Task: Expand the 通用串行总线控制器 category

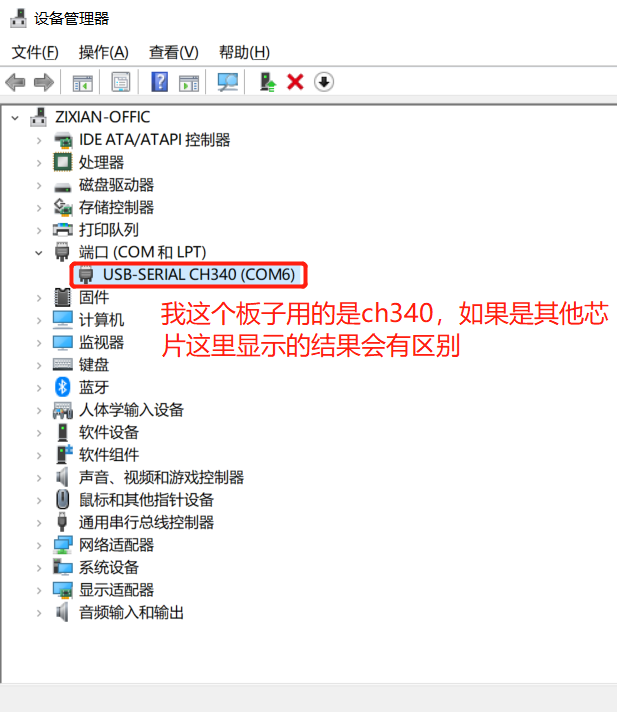Action: click(x=39, y=523)
